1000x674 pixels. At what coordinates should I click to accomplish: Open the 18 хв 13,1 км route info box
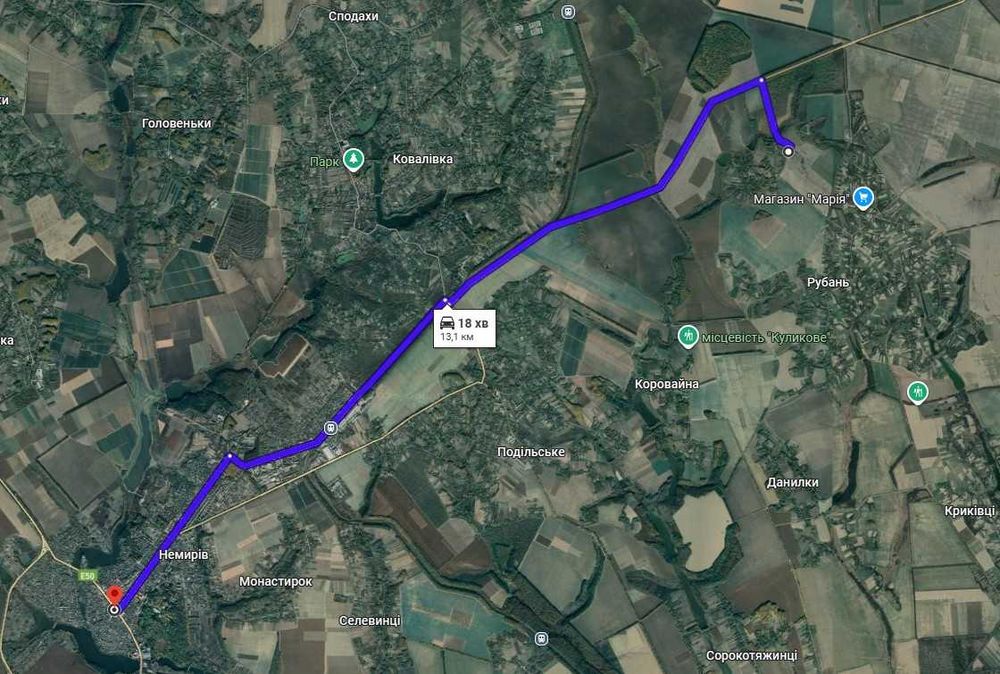[464, 328]
